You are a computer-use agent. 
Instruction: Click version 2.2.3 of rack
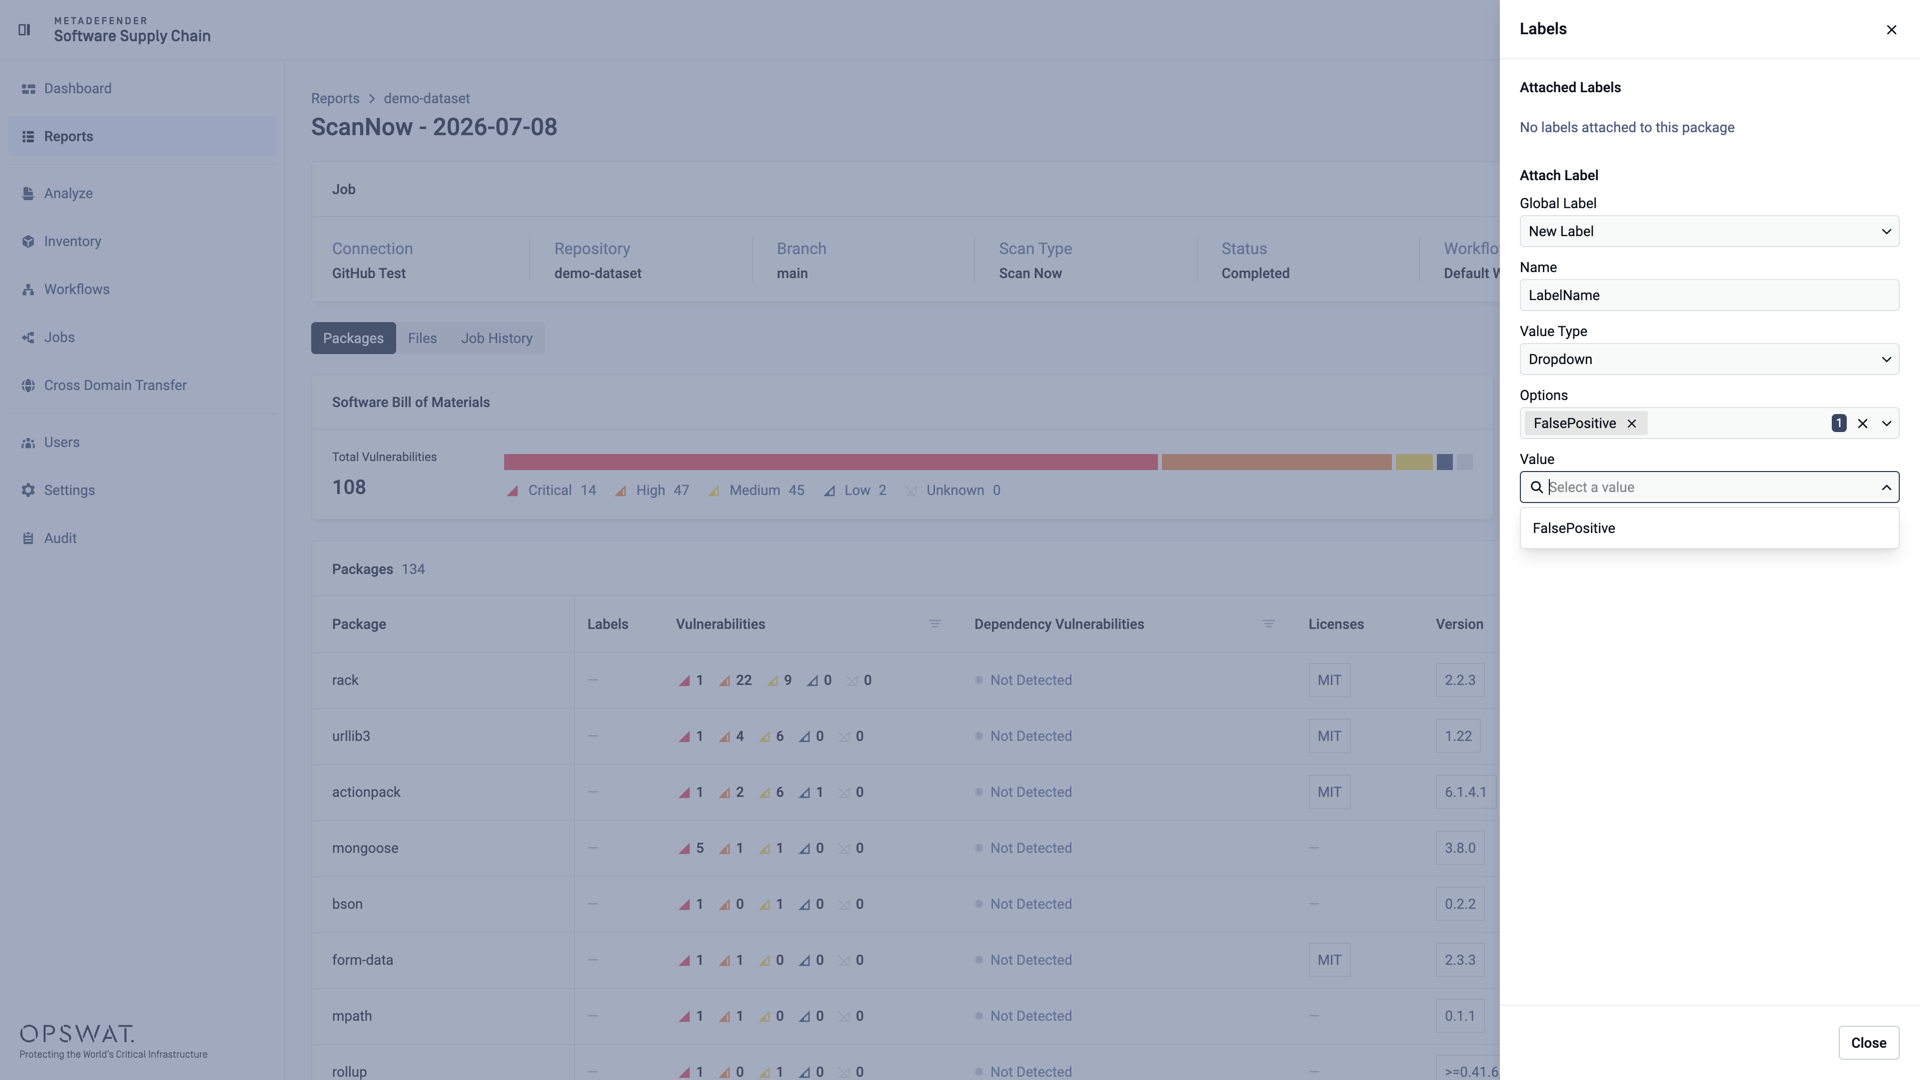(x=1460, y=681)
